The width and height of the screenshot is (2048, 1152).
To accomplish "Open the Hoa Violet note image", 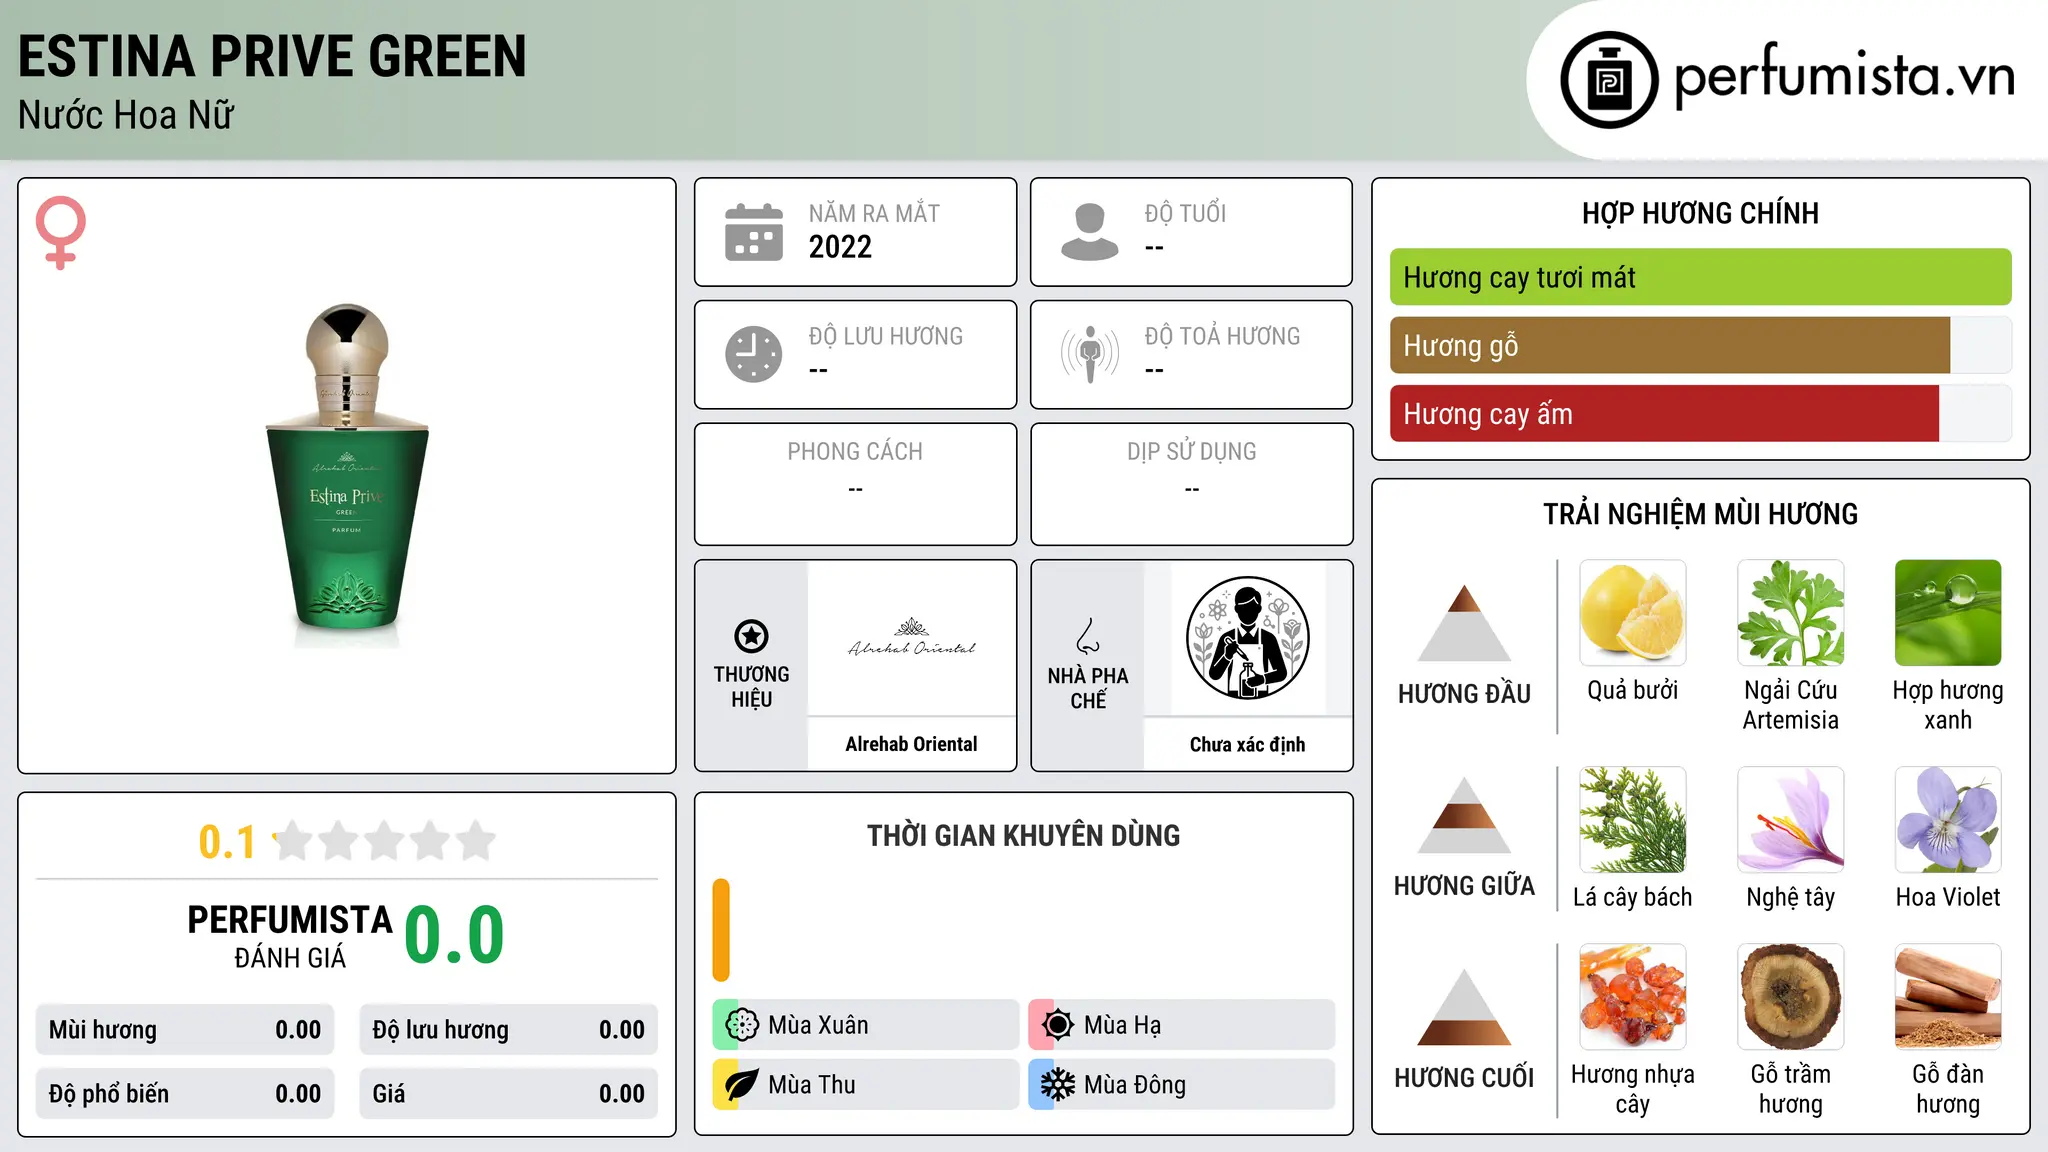I will 1948,820.
